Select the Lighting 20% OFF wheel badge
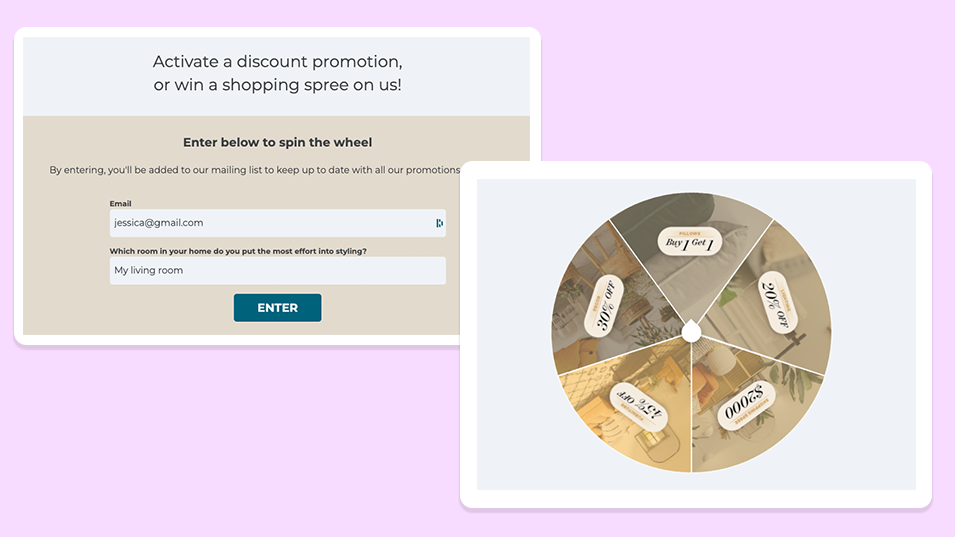Image resolution: width=955 pixels, height=537 pixels. tap(775, 302)
